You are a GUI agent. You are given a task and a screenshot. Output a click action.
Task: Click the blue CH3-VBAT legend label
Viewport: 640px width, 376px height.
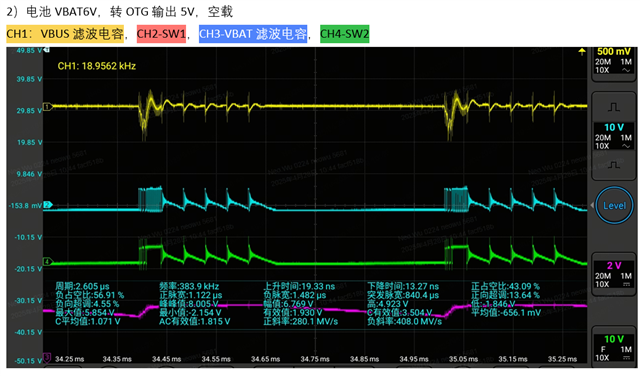[x=253, y=34]
